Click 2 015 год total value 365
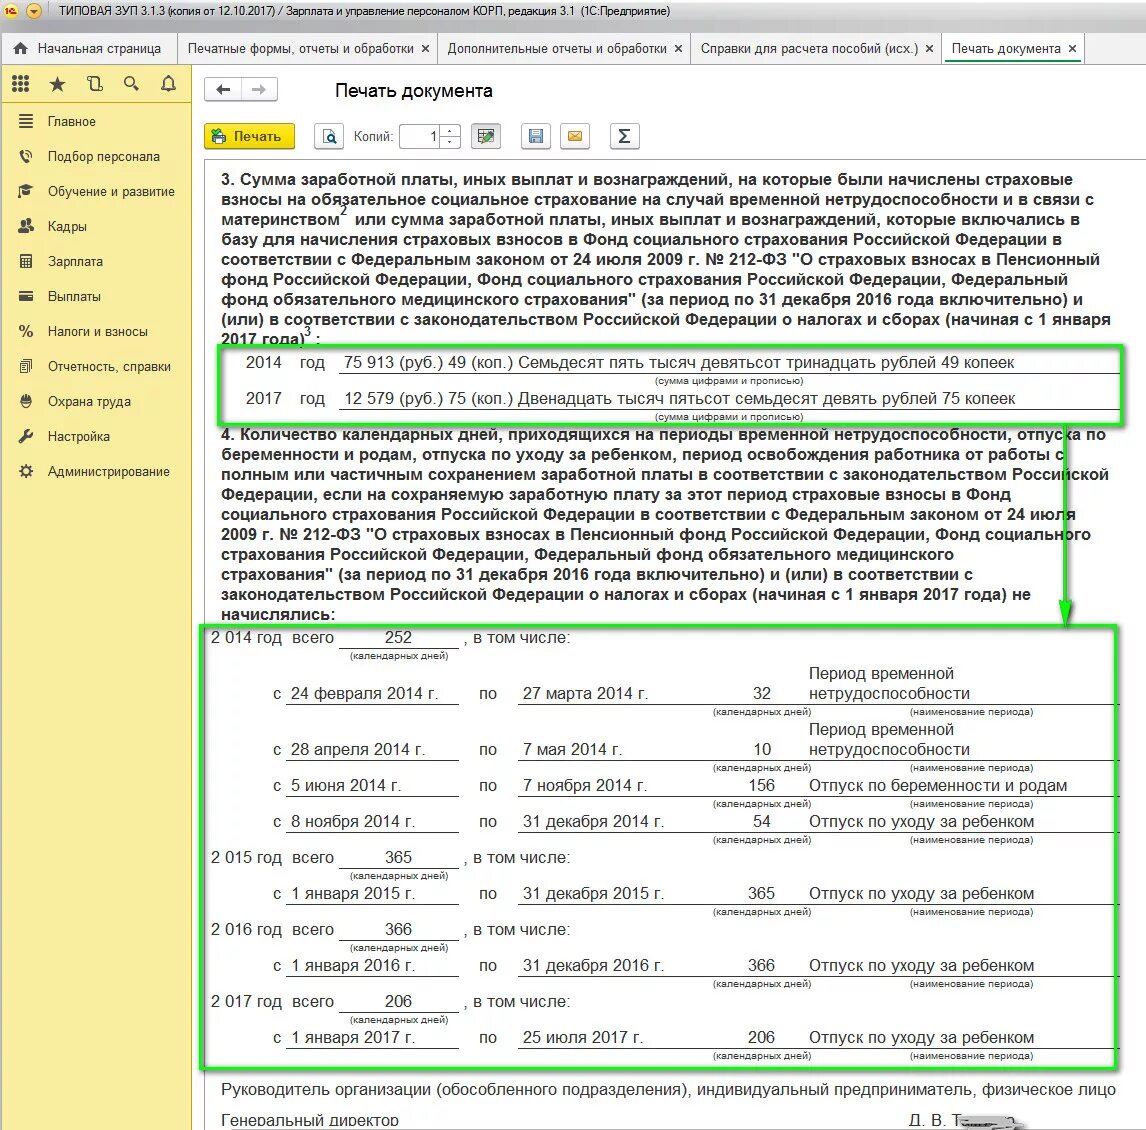 click(399, 857)
